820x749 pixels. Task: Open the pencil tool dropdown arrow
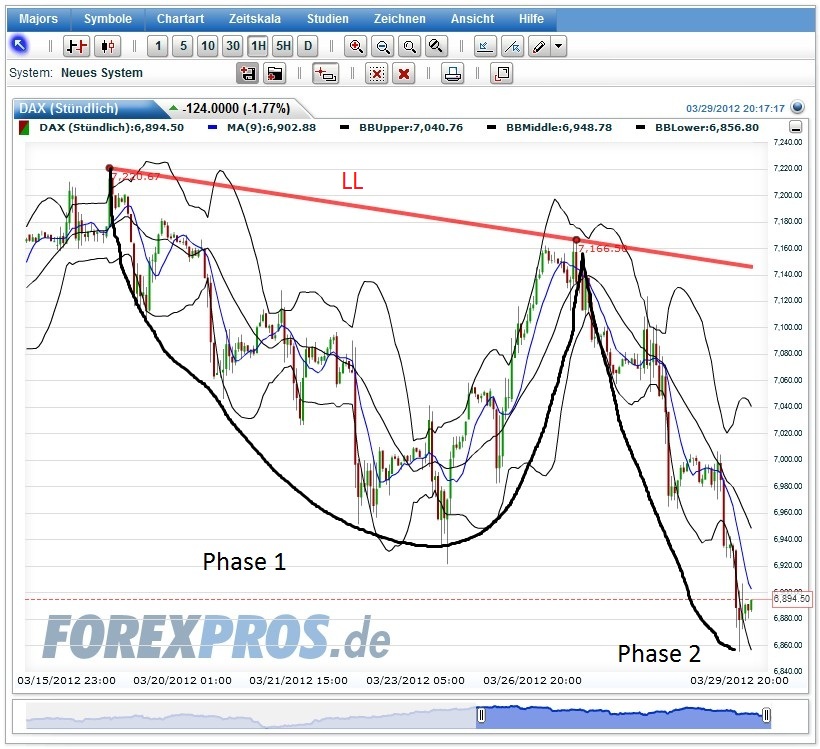pos(556,45)
